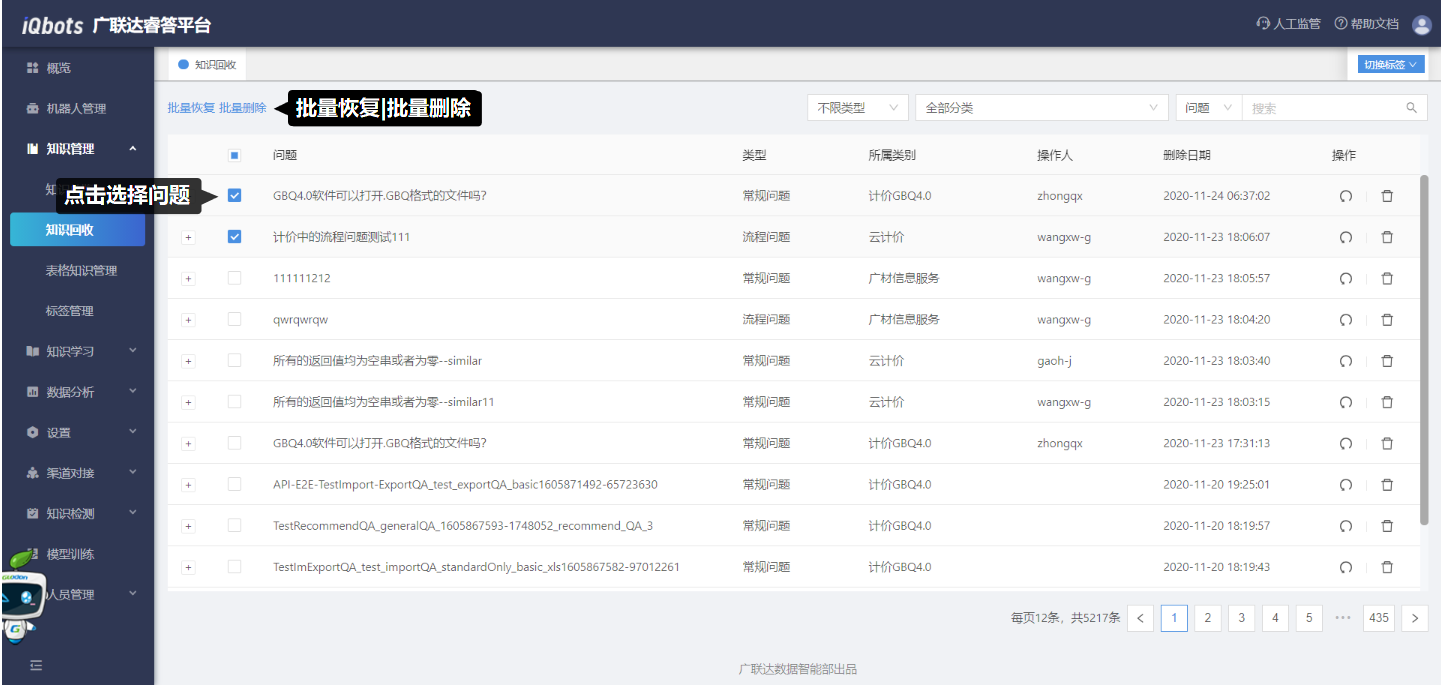Check the 111111212 row checkbox
This screenshot has width=1441, height=685.
tap(234, 278)
